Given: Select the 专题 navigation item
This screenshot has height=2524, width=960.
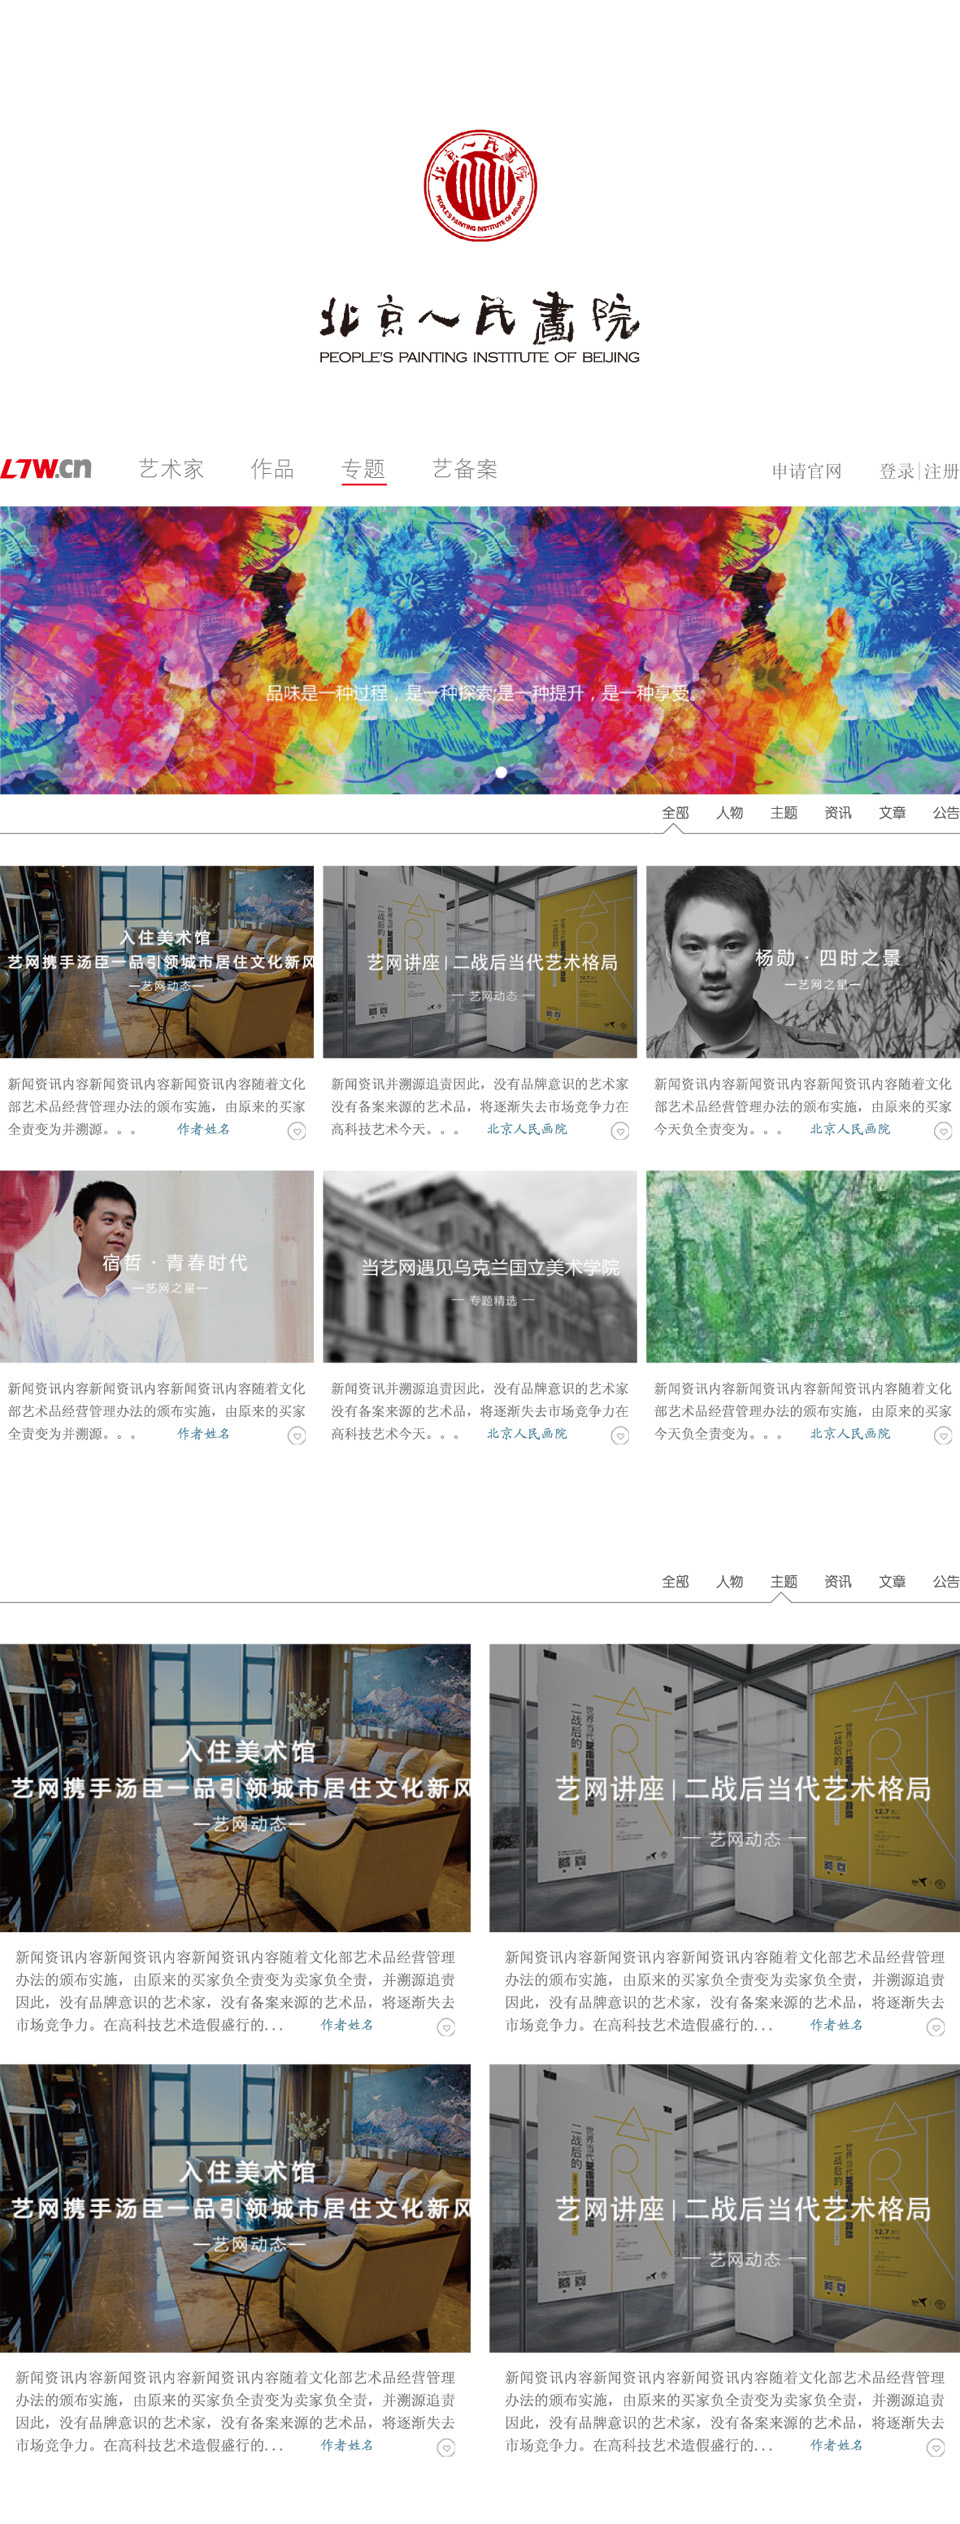Looking at the screenshot, I should pos(364,469).
